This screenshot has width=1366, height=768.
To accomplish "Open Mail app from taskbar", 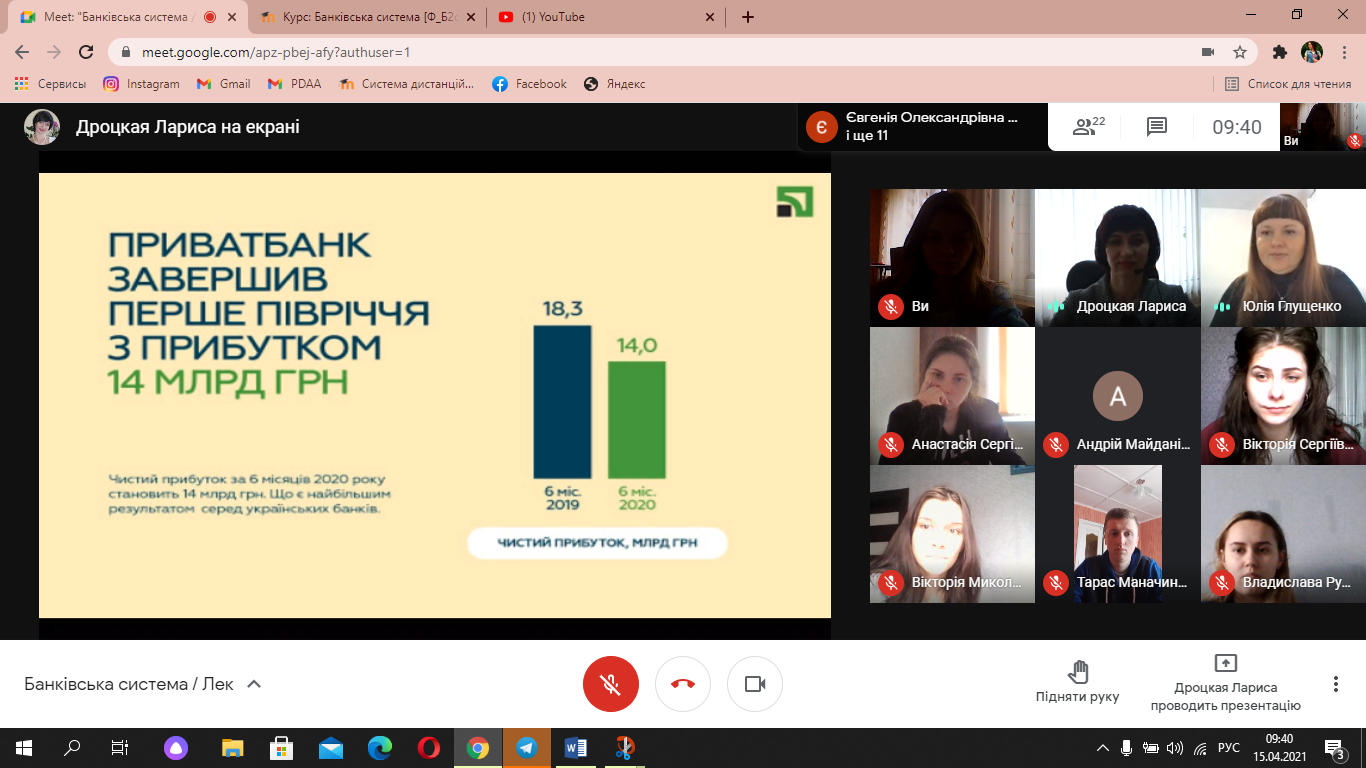I will [330, 748].
